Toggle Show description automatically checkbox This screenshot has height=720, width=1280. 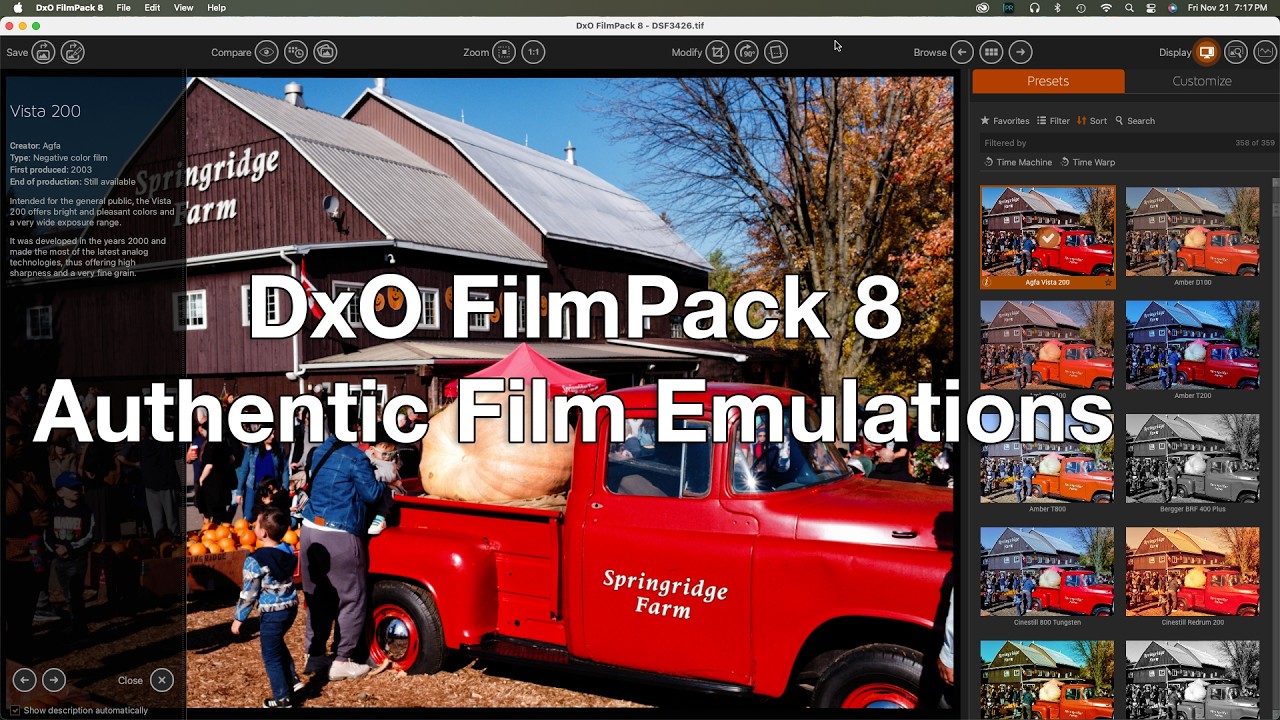15,710
